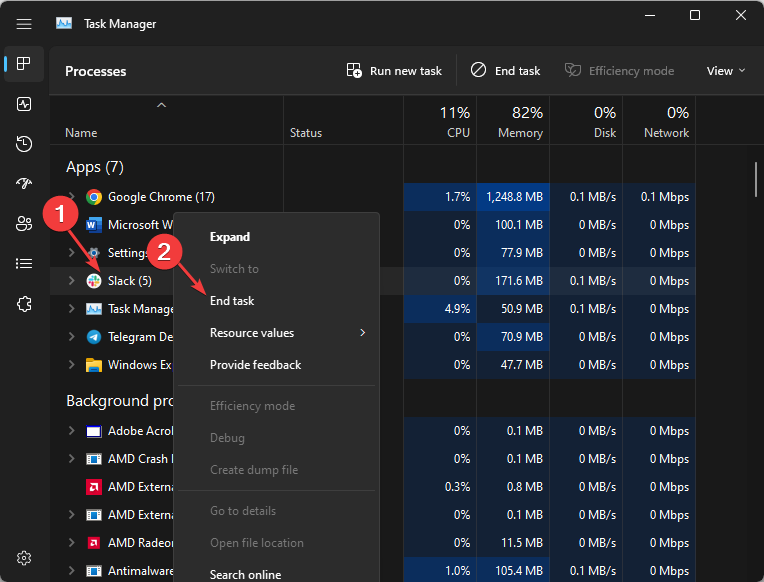This screenshot has height=582, width=764.
Task: Click the Task Manager title bar icon
Action: click(64, 23)
